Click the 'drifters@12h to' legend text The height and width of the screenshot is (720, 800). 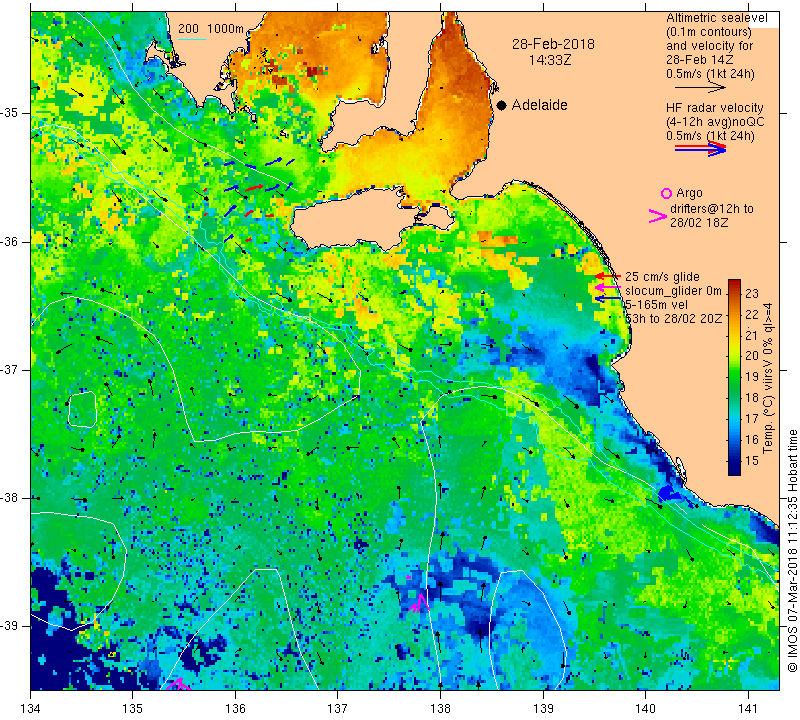(x=712, y=209)
